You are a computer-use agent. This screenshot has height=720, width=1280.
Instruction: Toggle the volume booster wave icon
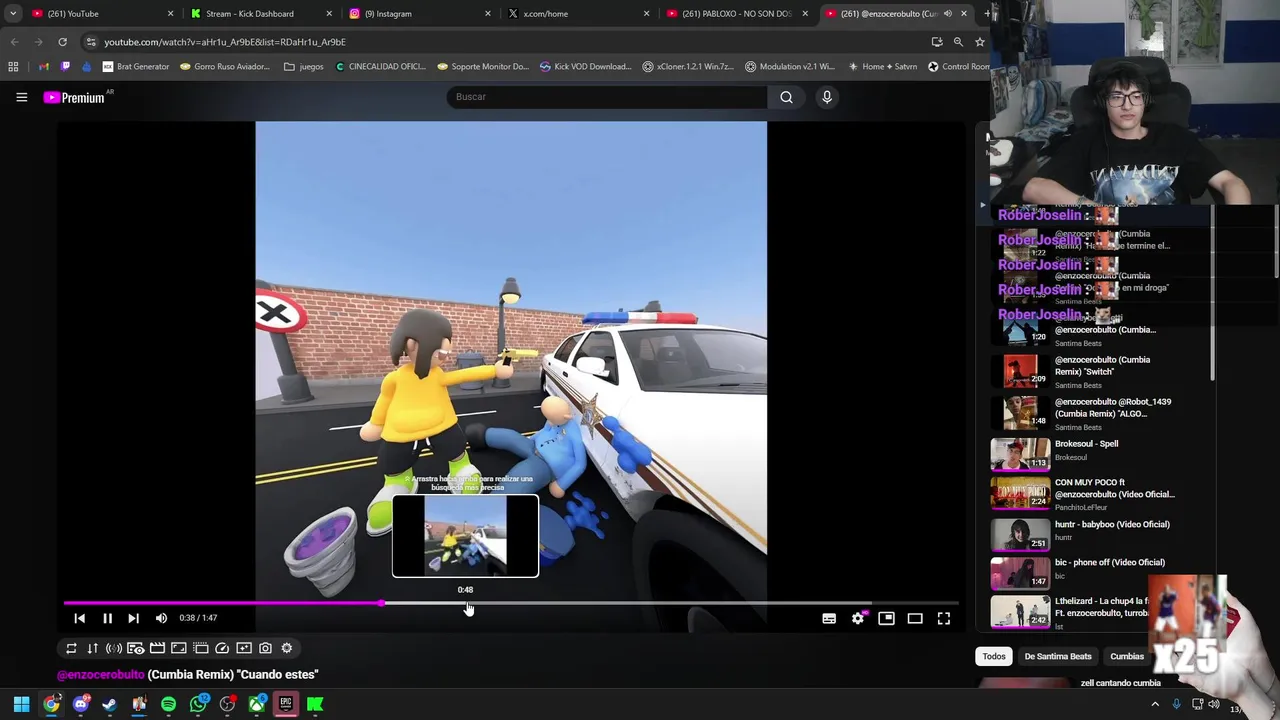point(114,648)
